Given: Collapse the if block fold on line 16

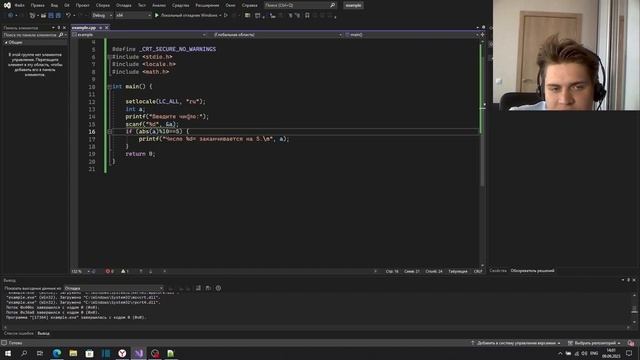Looking at the screenshot, I should coord(109,132).
